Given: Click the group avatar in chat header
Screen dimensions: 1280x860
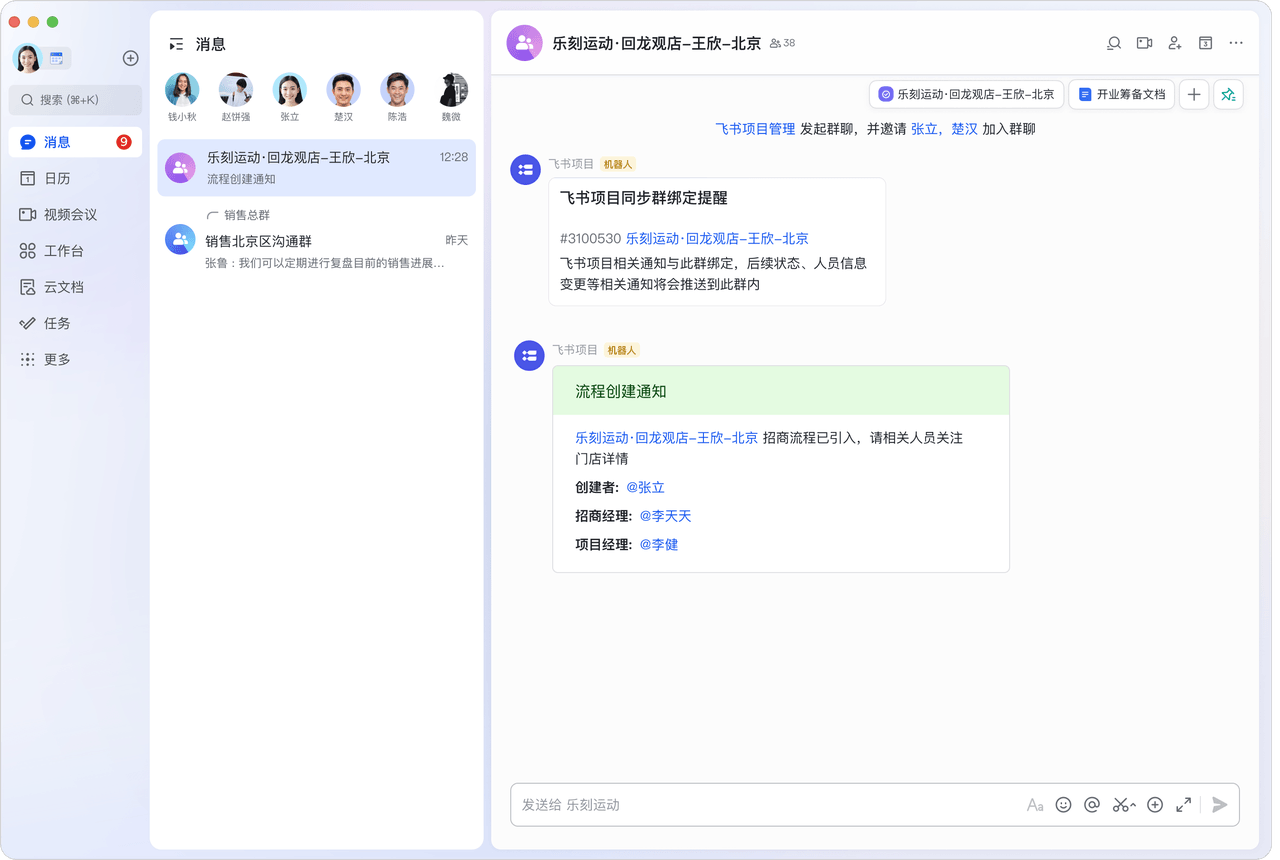Looking at the screenshot, I should click(524, 43).
